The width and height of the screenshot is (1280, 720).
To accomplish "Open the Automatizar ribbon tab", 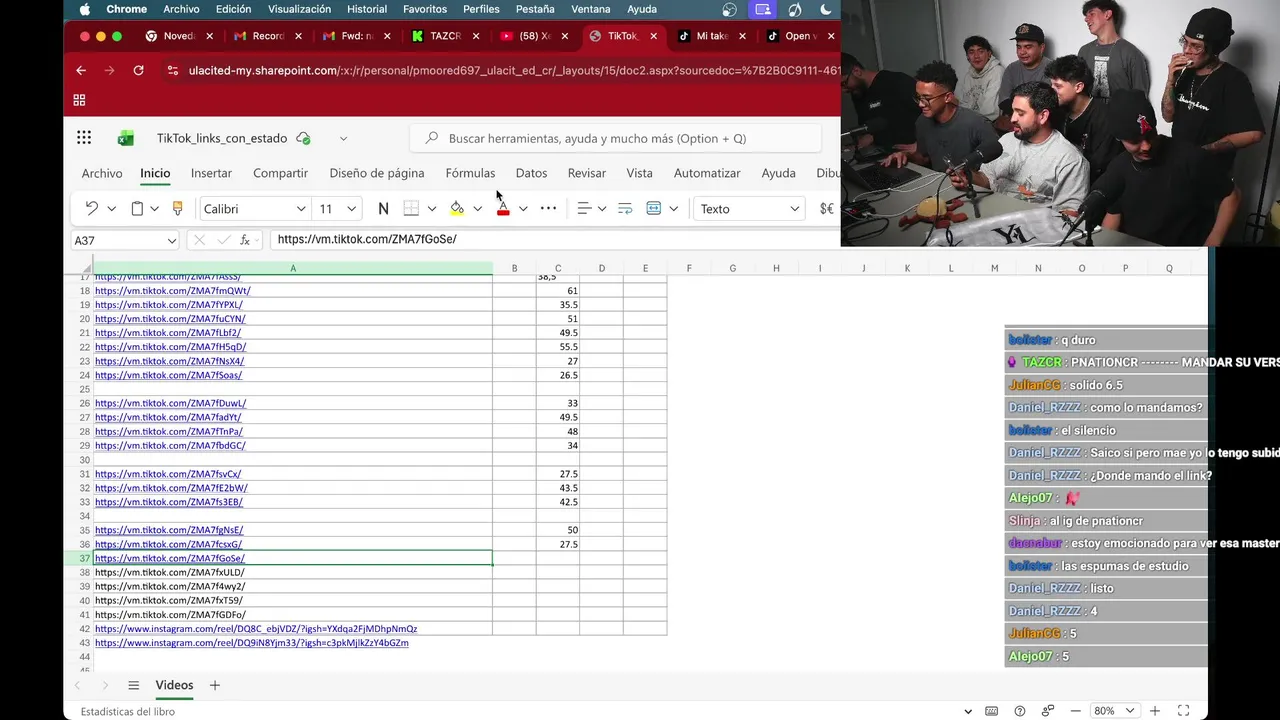I will (707, 173).
